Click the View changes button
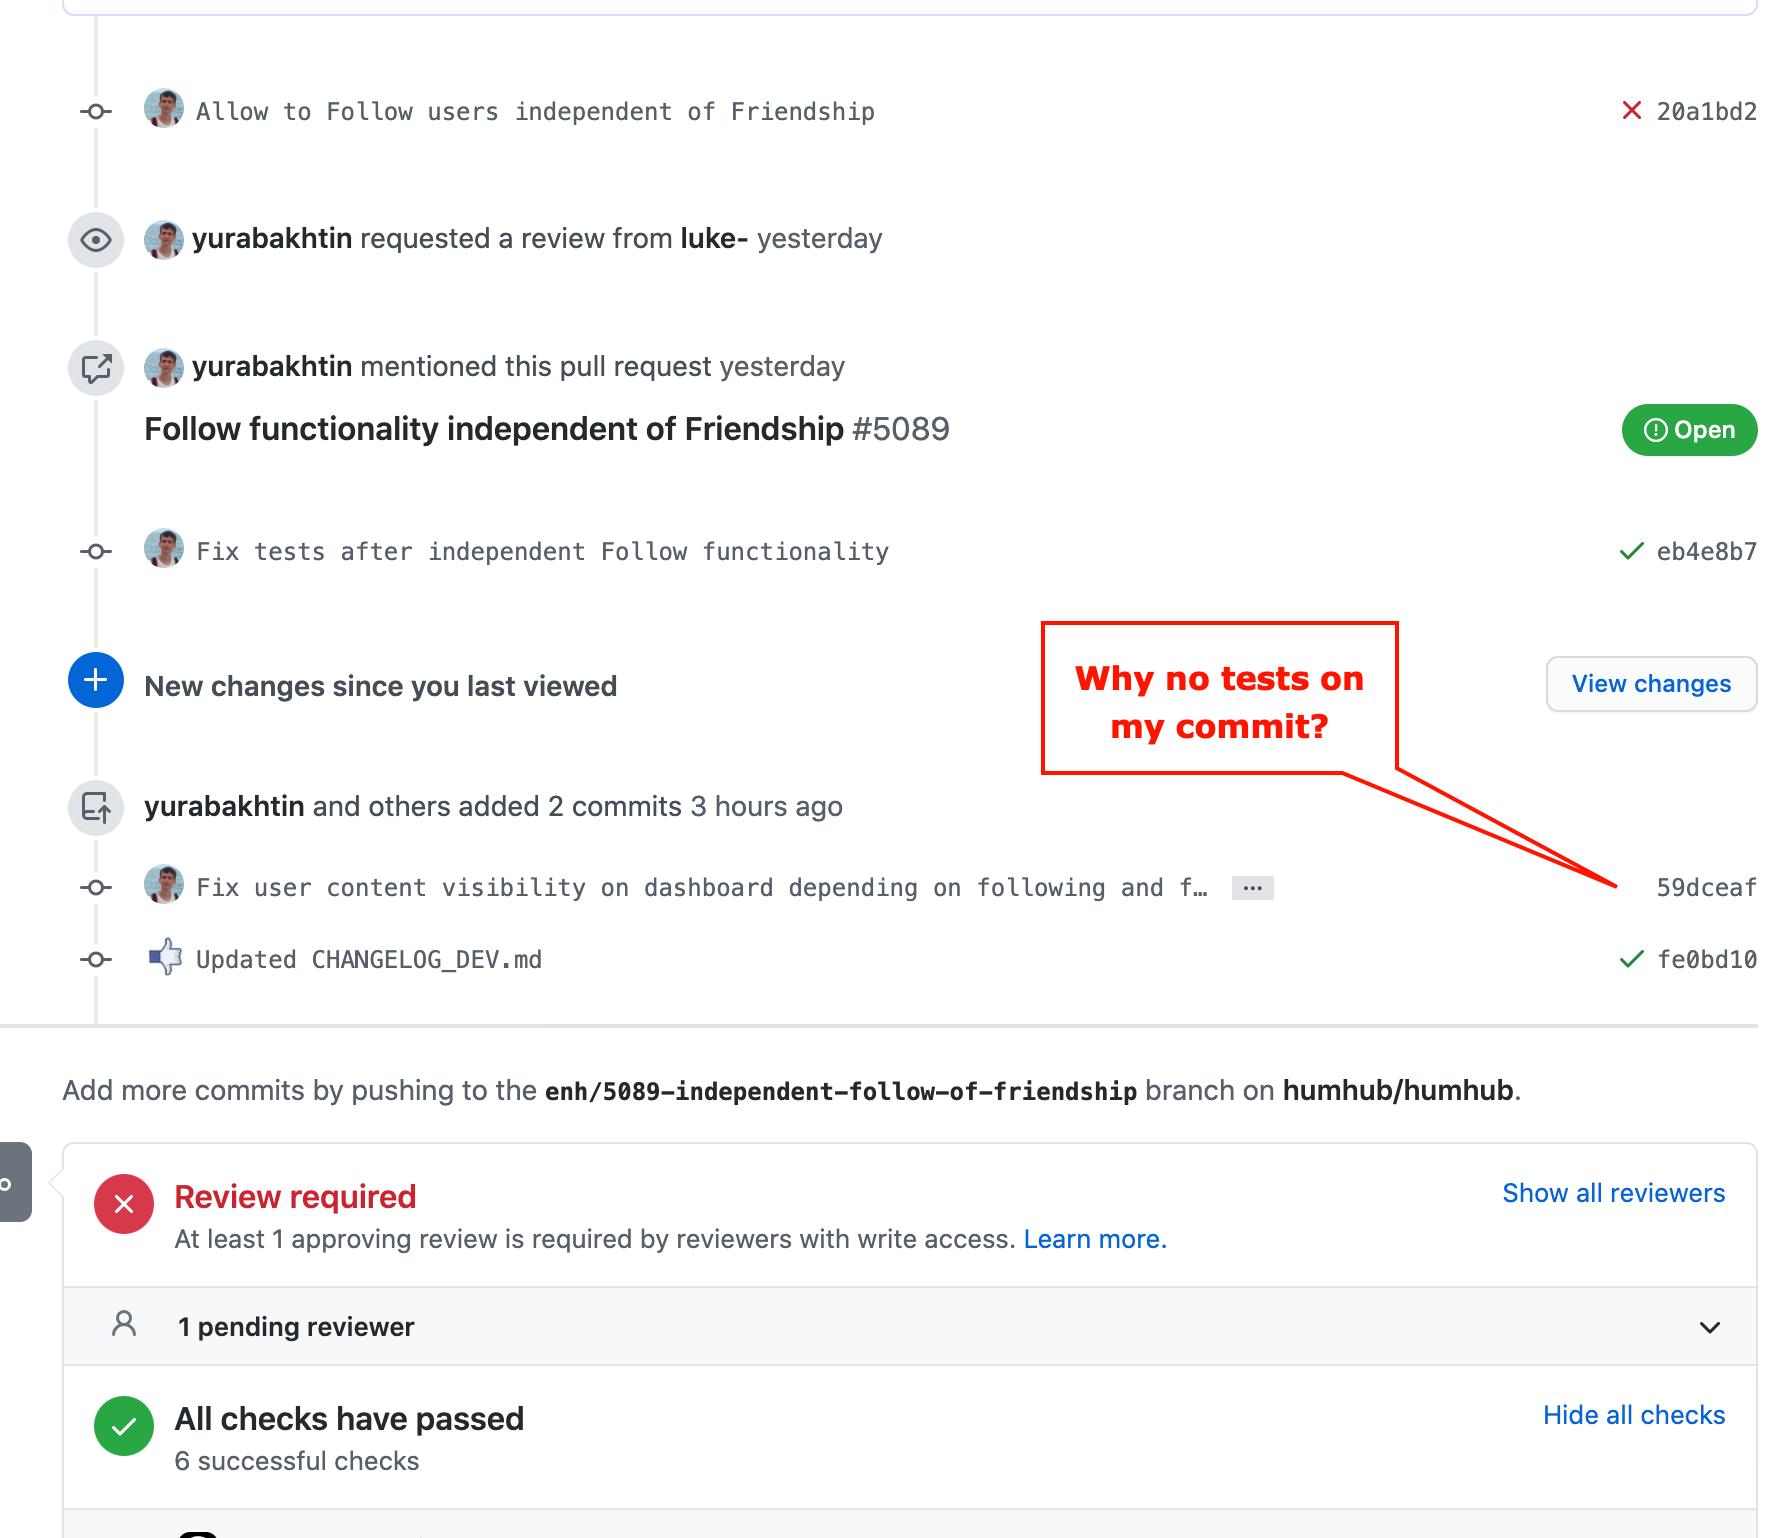This screenshot has height=1538, width=1790. click(1651, 684)
